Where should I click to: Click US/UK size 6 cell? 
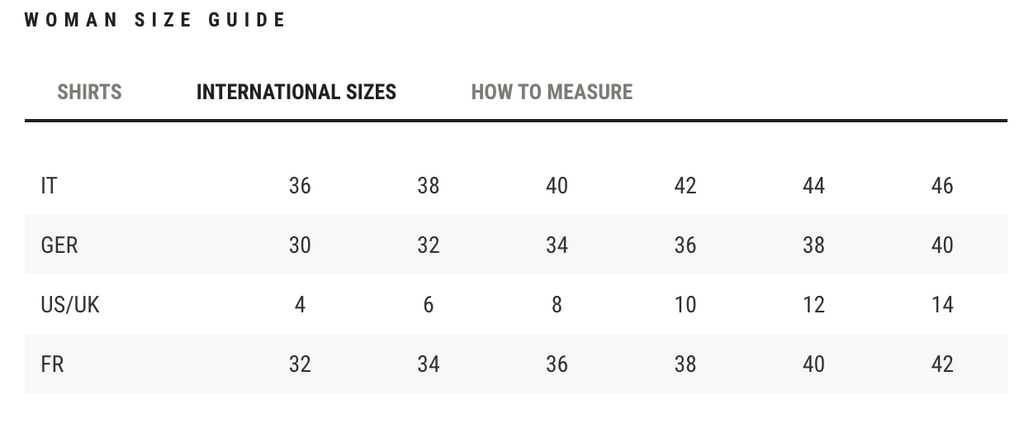[428, 305]
